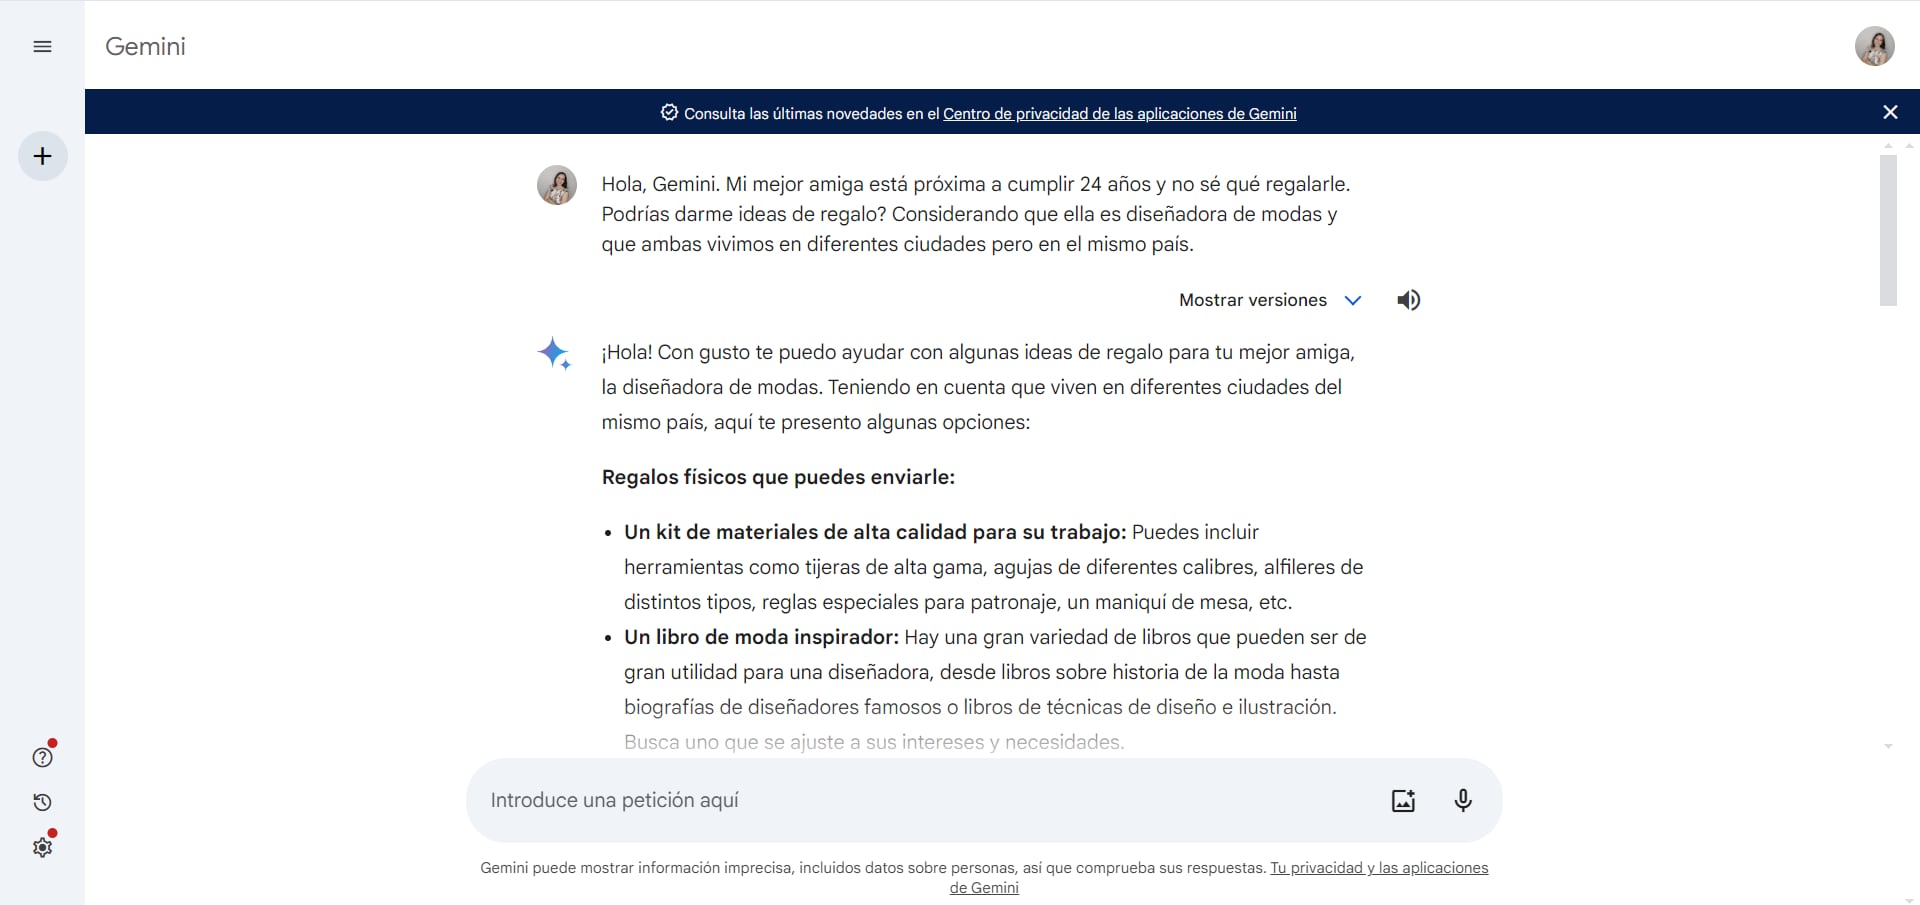
Task: Use microphone for voice input
Action: pos(1462,800)
